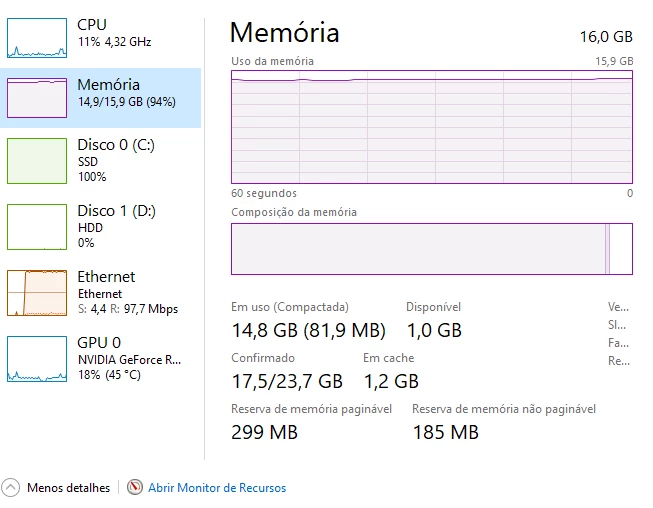Viewport: 653px width, 508px height.
Task: Open the Abrir Monitor de Recursos link
Action: point(217,488)
